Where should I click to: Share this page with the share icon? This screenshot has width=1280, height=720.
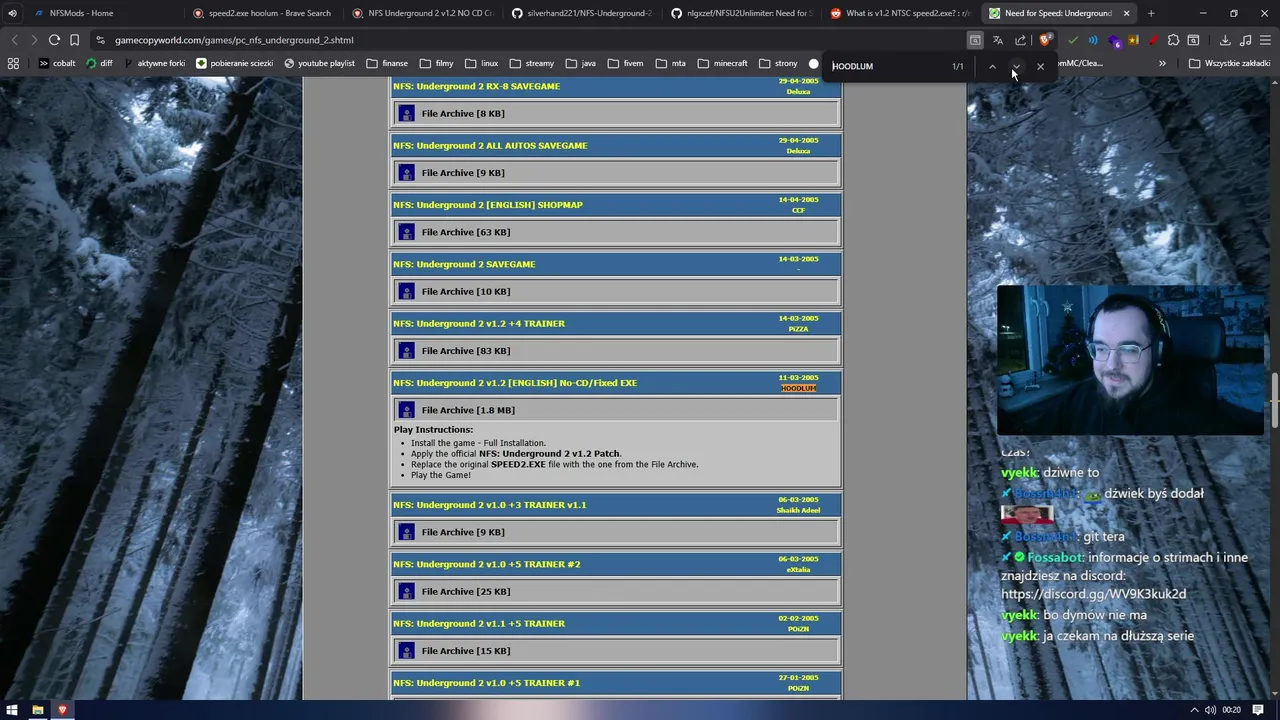pos(1020,40)
